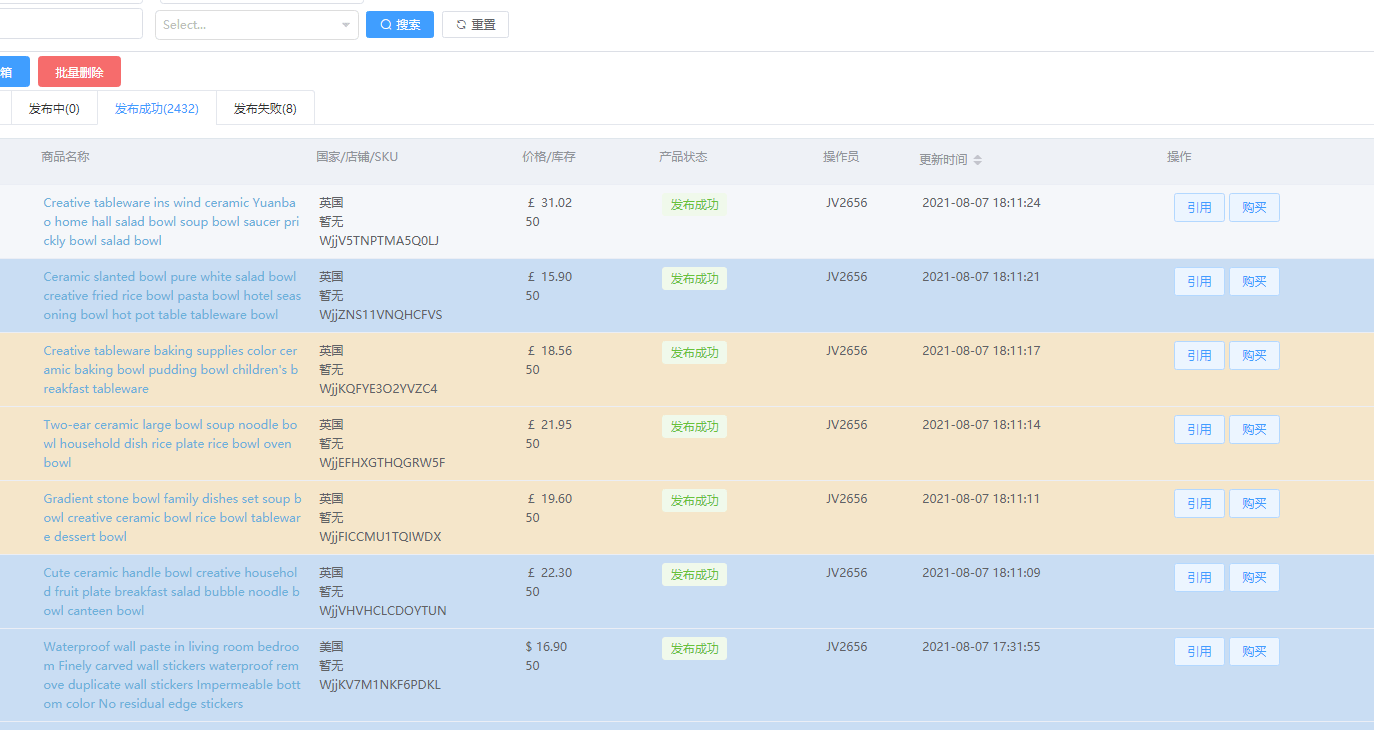Click the empty search input field
This screenshot has height=730, width=1374.
click(70, 22)
